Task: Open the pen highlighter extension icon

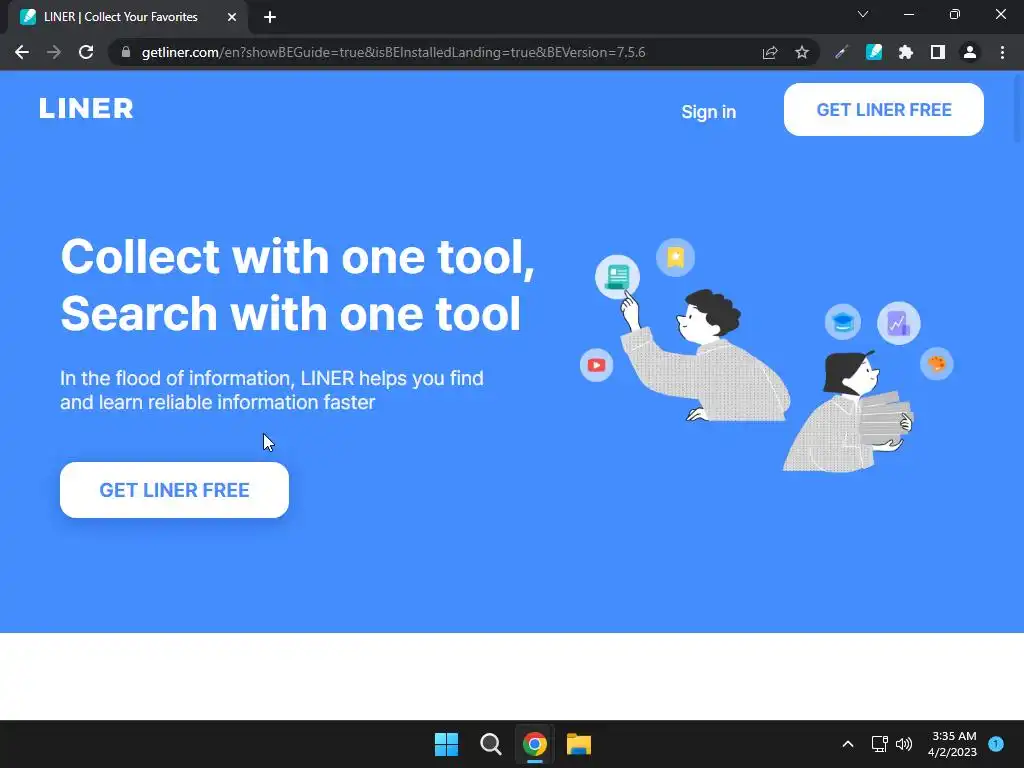Action: tap(841, 52)
